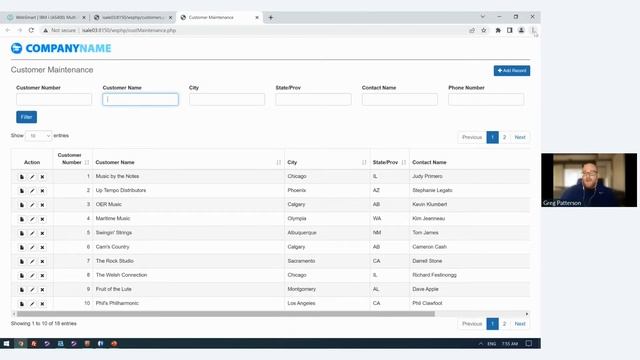Sort by State/Prov column
The height and width of the screenshot is (360, 640).
pyautogui.click(x=404, y=162)
